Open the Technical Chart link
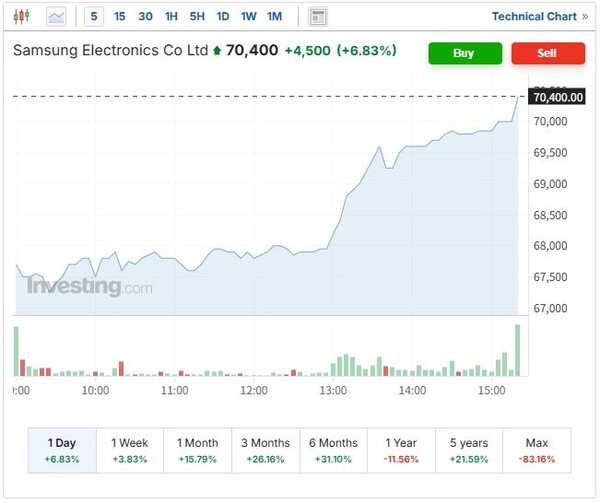The image size is (600, 503). tap(540, 16)
